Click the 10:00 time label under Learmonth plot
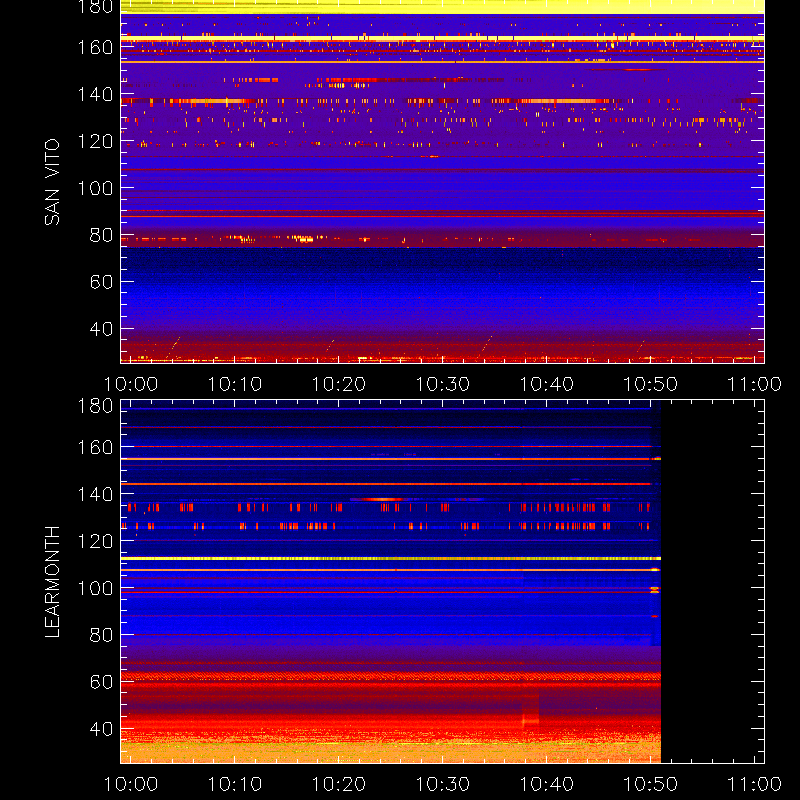Screen dimensions: 800x800 [131, 784]
